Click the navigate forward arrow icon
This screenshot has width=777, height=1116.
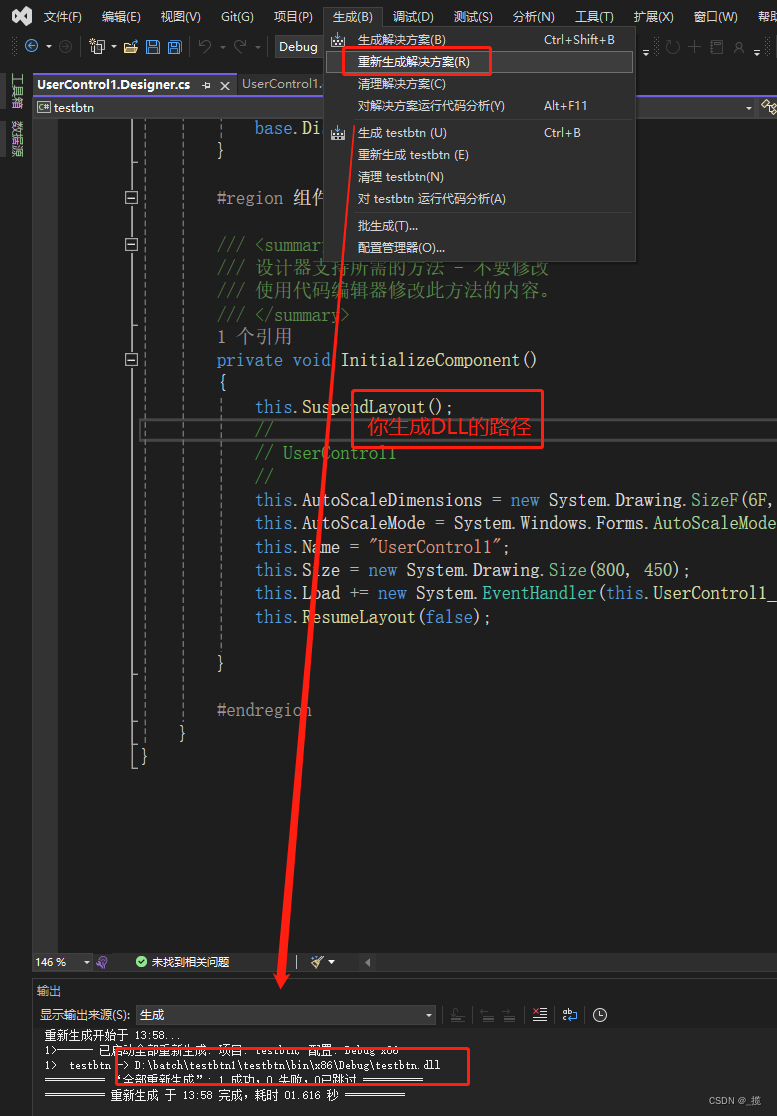(x=65, y=46)
